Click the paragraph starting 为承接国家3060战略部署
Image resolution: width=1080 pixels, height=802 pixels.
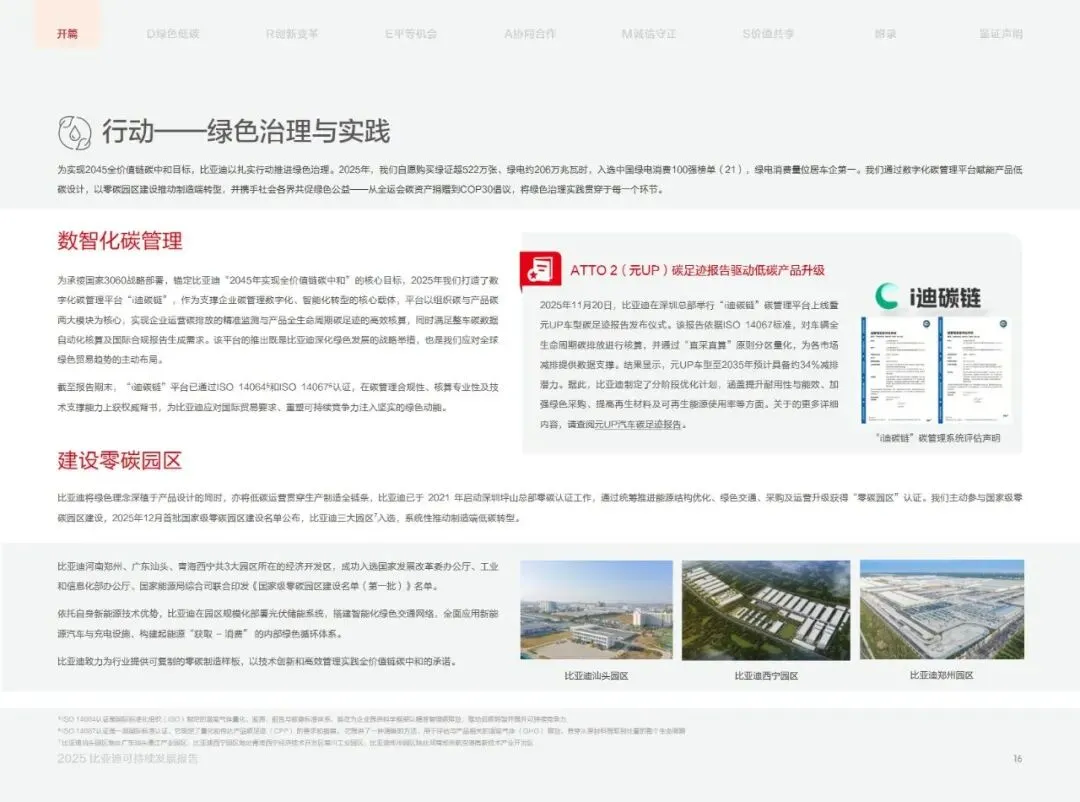click(278, 320)
